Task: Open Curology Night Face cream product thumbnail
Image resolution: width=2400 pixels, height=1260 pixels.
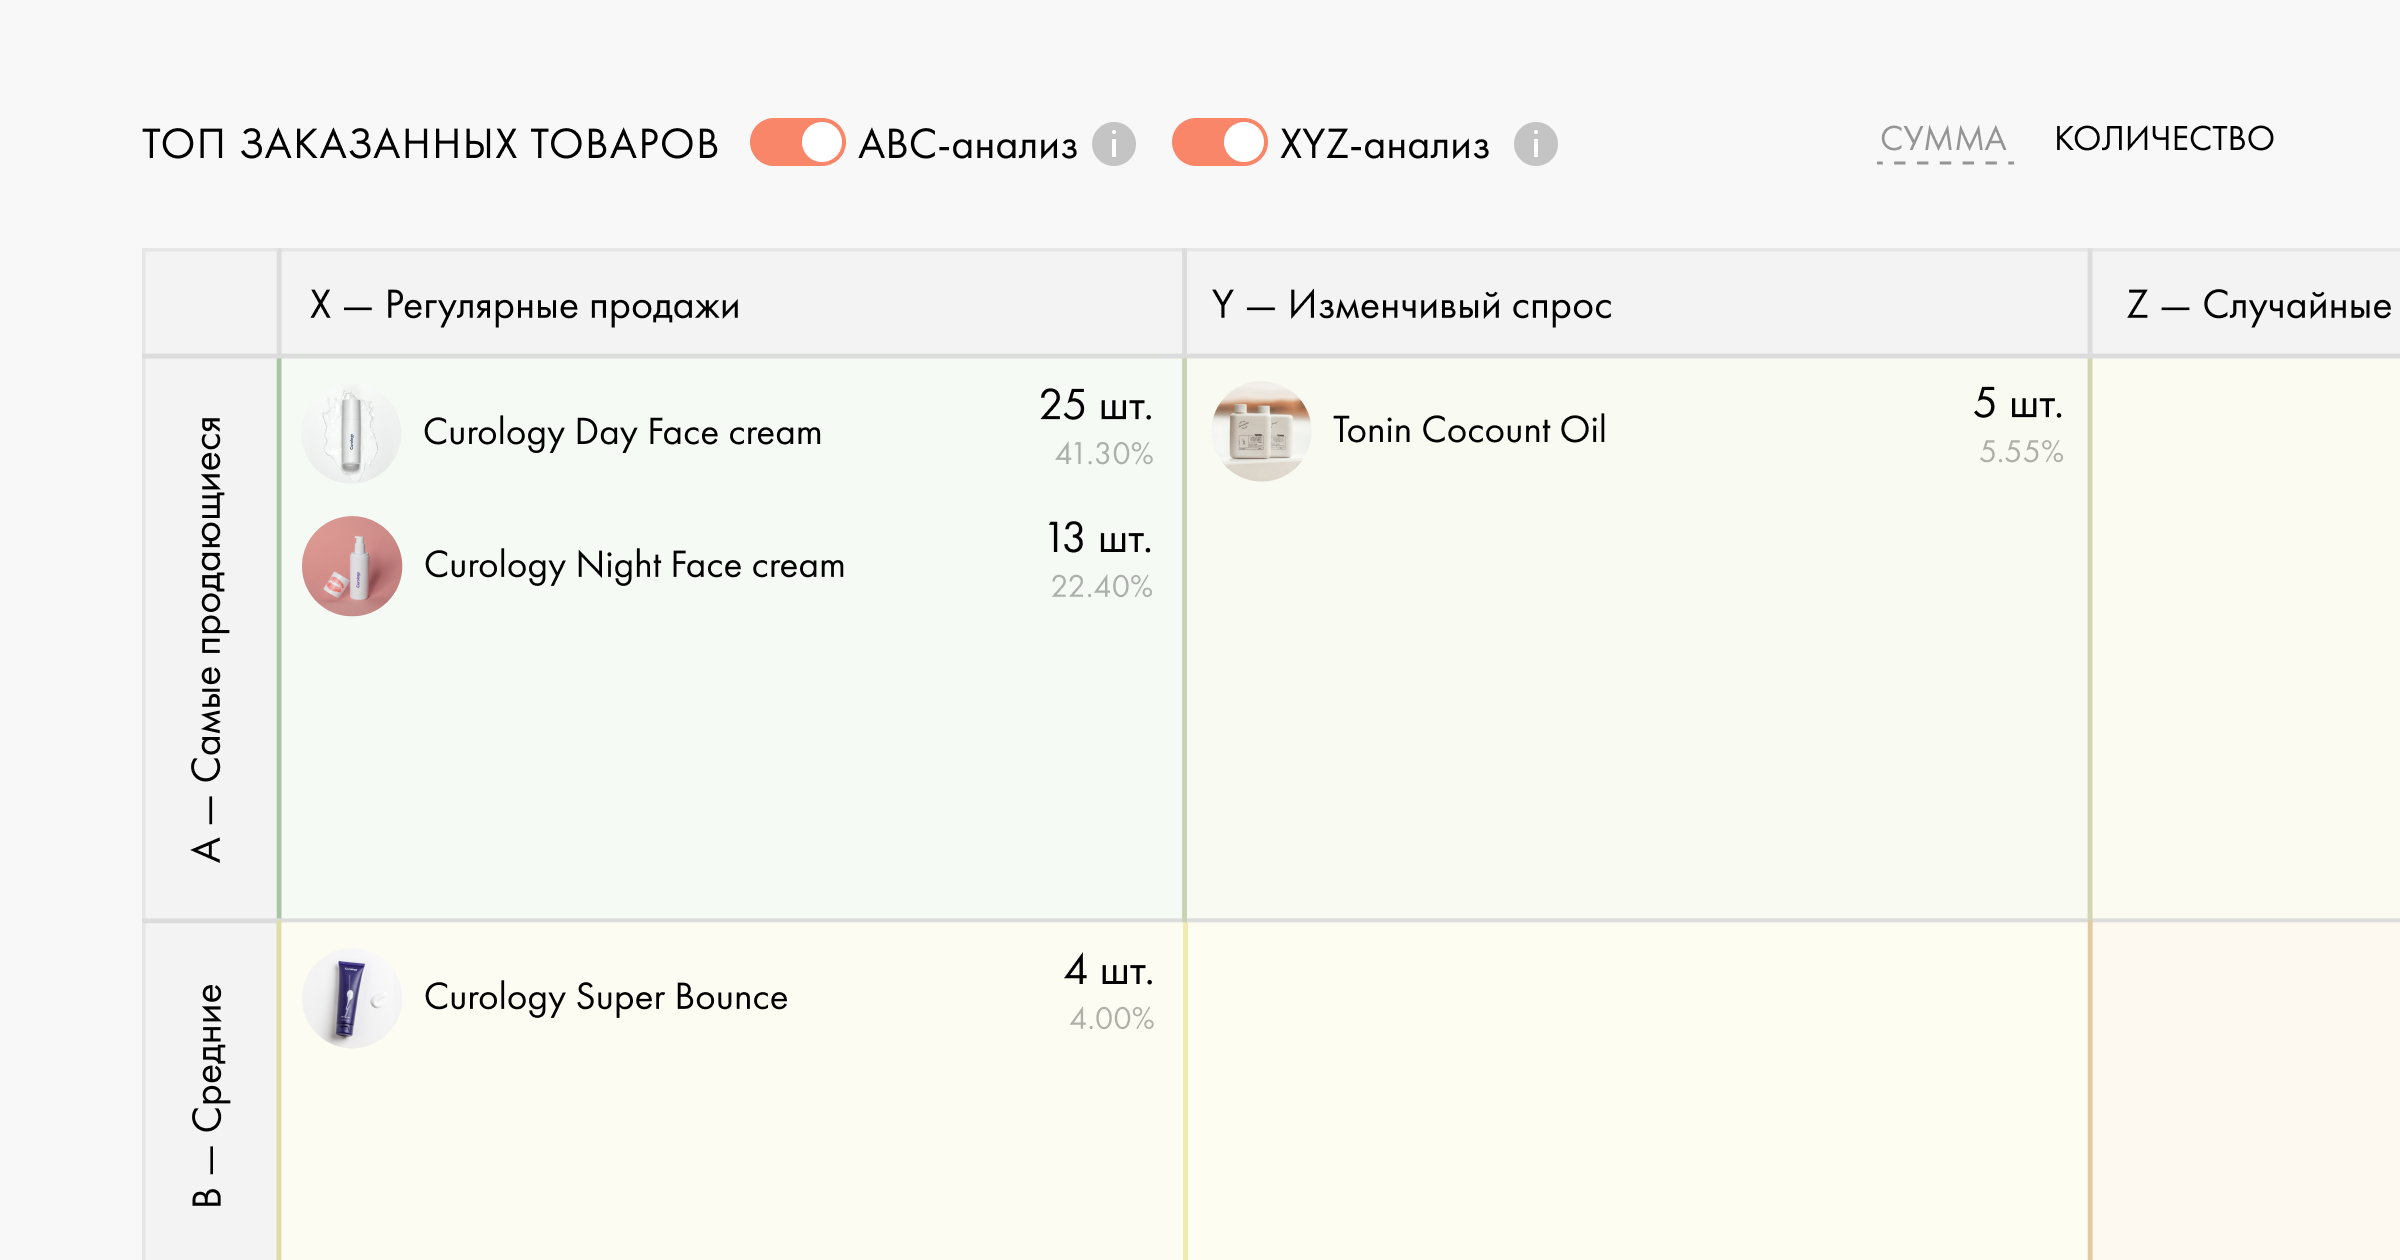Action: 351,566
